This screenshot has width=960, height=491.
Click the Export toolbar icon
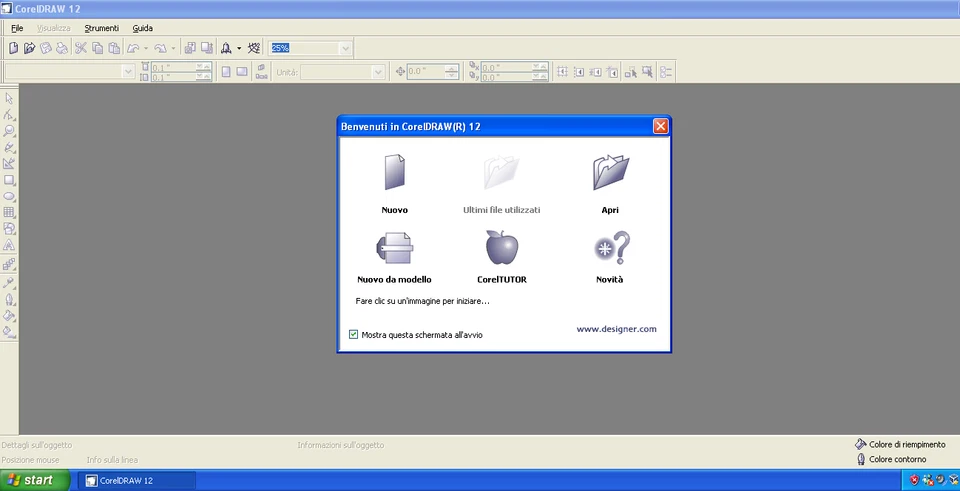tap(207, 48)
